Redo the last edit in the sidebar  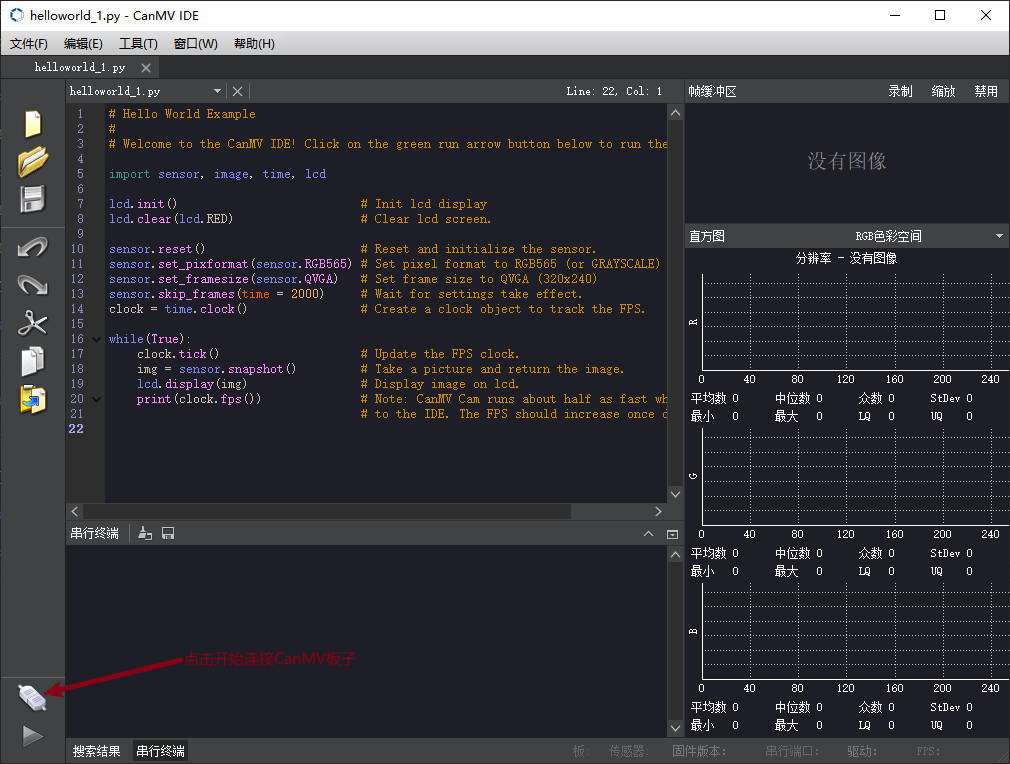click(x=32, y=284)
